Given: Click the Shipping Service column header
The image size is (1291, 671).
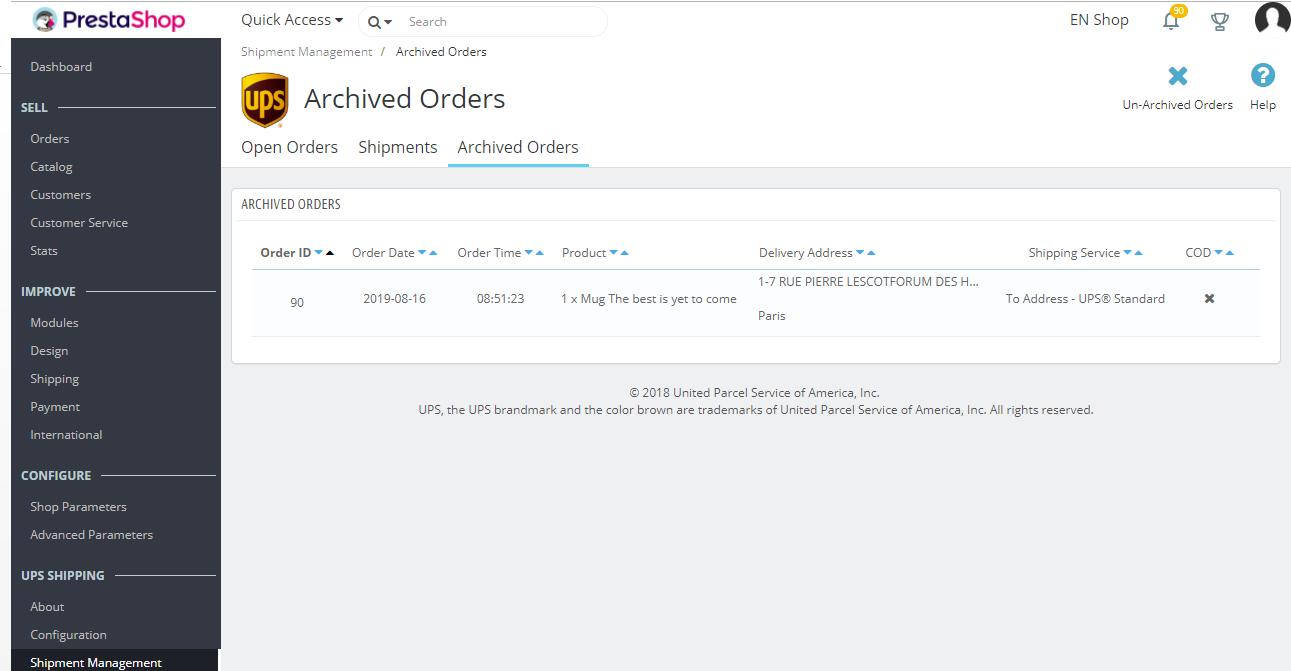Looking at the screenshot, I should tap(1074, 253).
